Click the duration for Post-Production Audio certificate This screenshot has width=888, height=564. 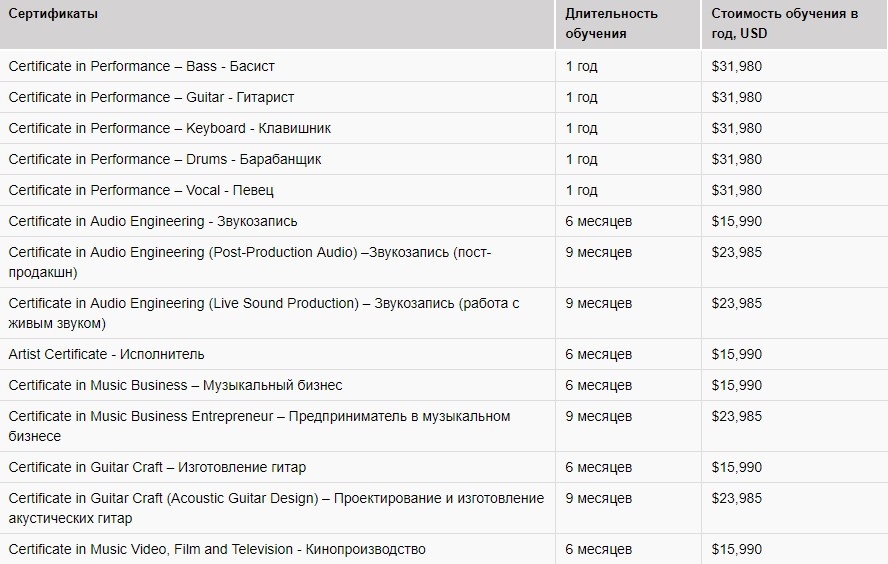[599, 252]
